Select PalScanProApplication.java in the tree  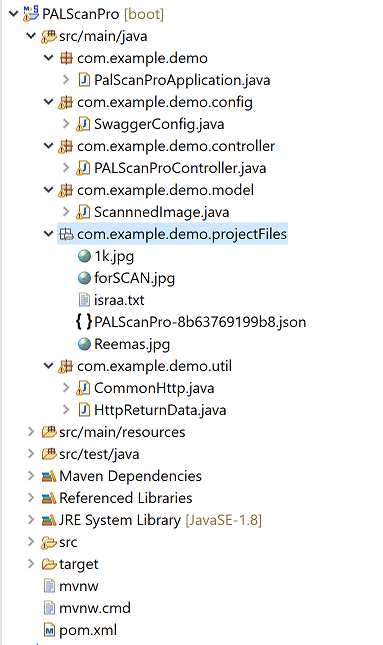click(182, 80)
